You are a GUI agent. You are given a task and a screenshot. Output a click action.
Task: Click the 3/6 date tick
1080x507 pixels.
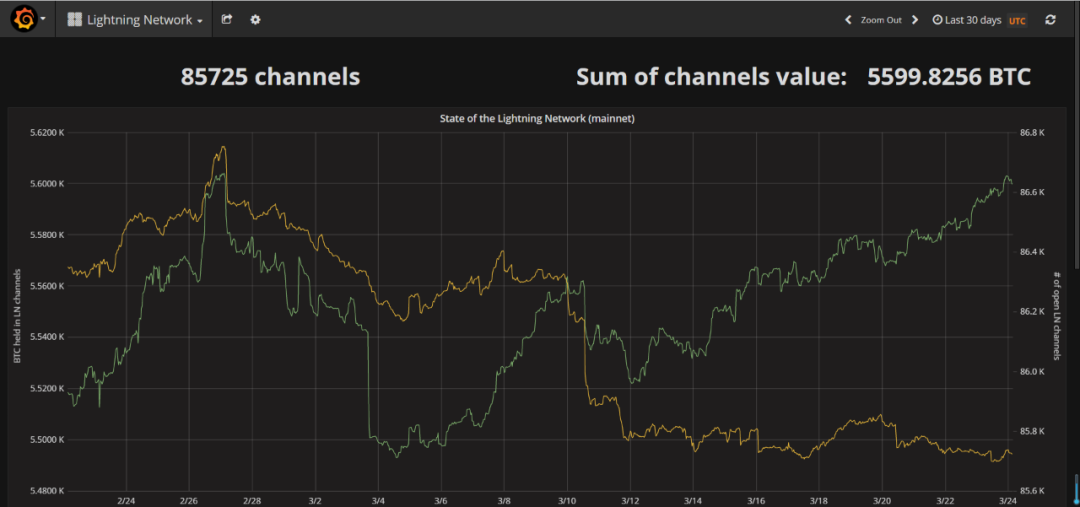[442, 501]
